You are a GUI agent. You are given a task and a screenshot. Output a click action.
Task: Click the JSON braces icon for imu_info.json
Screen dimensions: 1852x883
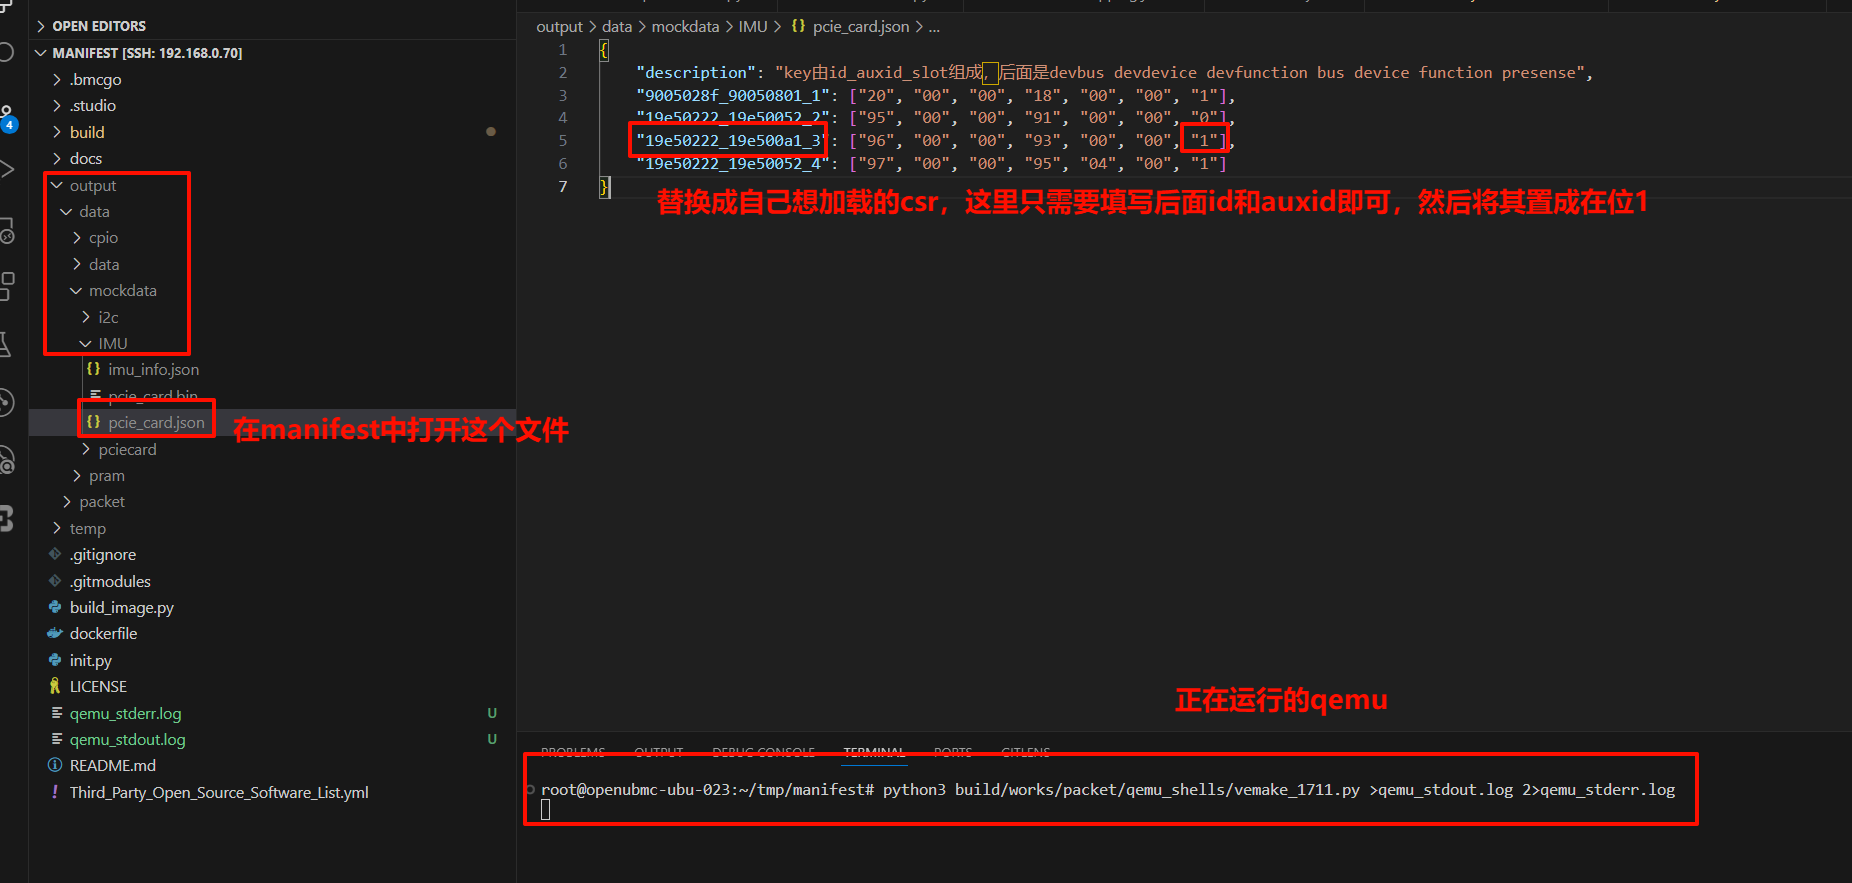(x=93, y=369)
